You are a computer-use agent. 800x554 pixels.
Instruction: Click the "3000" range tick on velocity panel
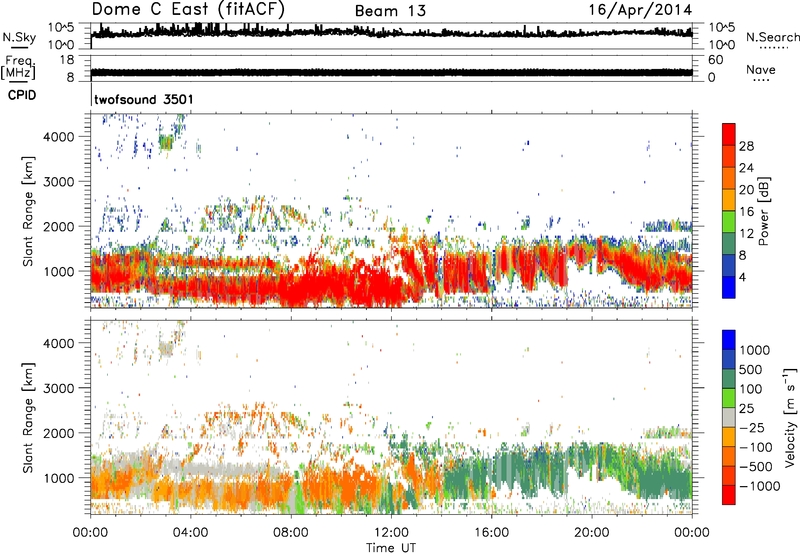click(59, 388)
